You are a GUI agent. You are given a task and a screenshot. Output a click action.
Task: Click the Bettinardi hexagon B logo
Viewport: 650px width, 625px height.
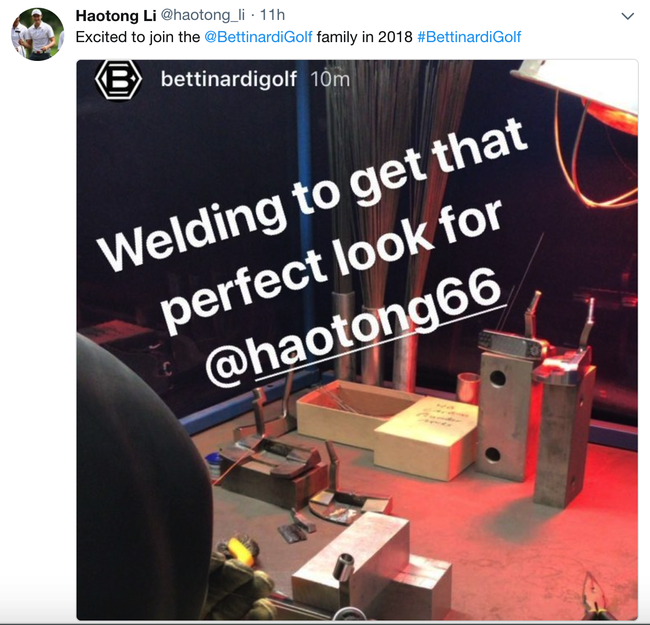[119, 79]
